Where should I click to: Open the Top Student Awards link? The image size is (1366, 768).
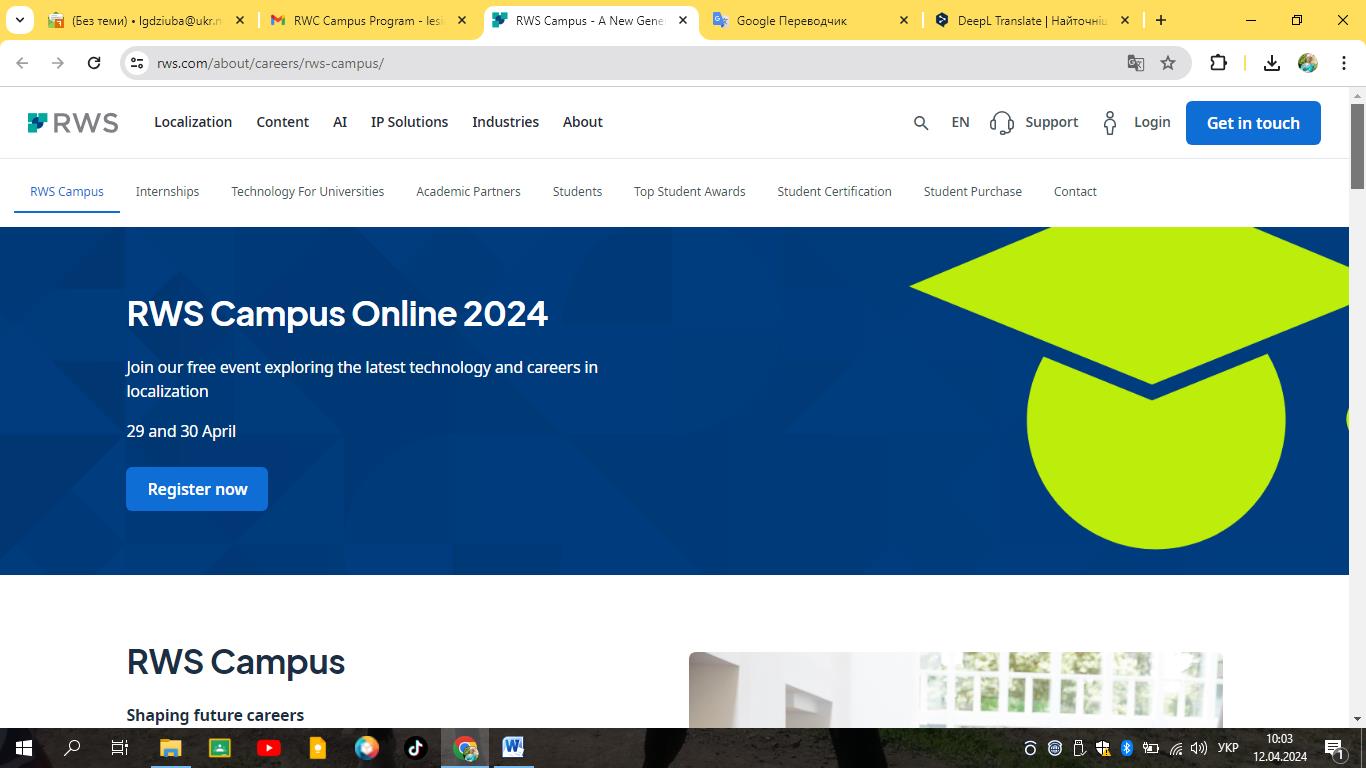pos(690,191)
